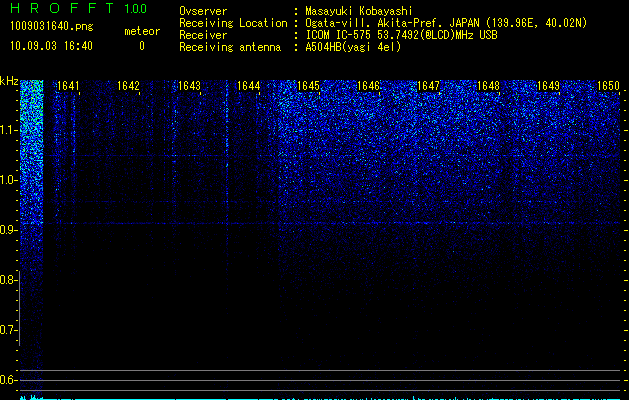
Task: Click the kHz axis label
Action: point(9,81)
